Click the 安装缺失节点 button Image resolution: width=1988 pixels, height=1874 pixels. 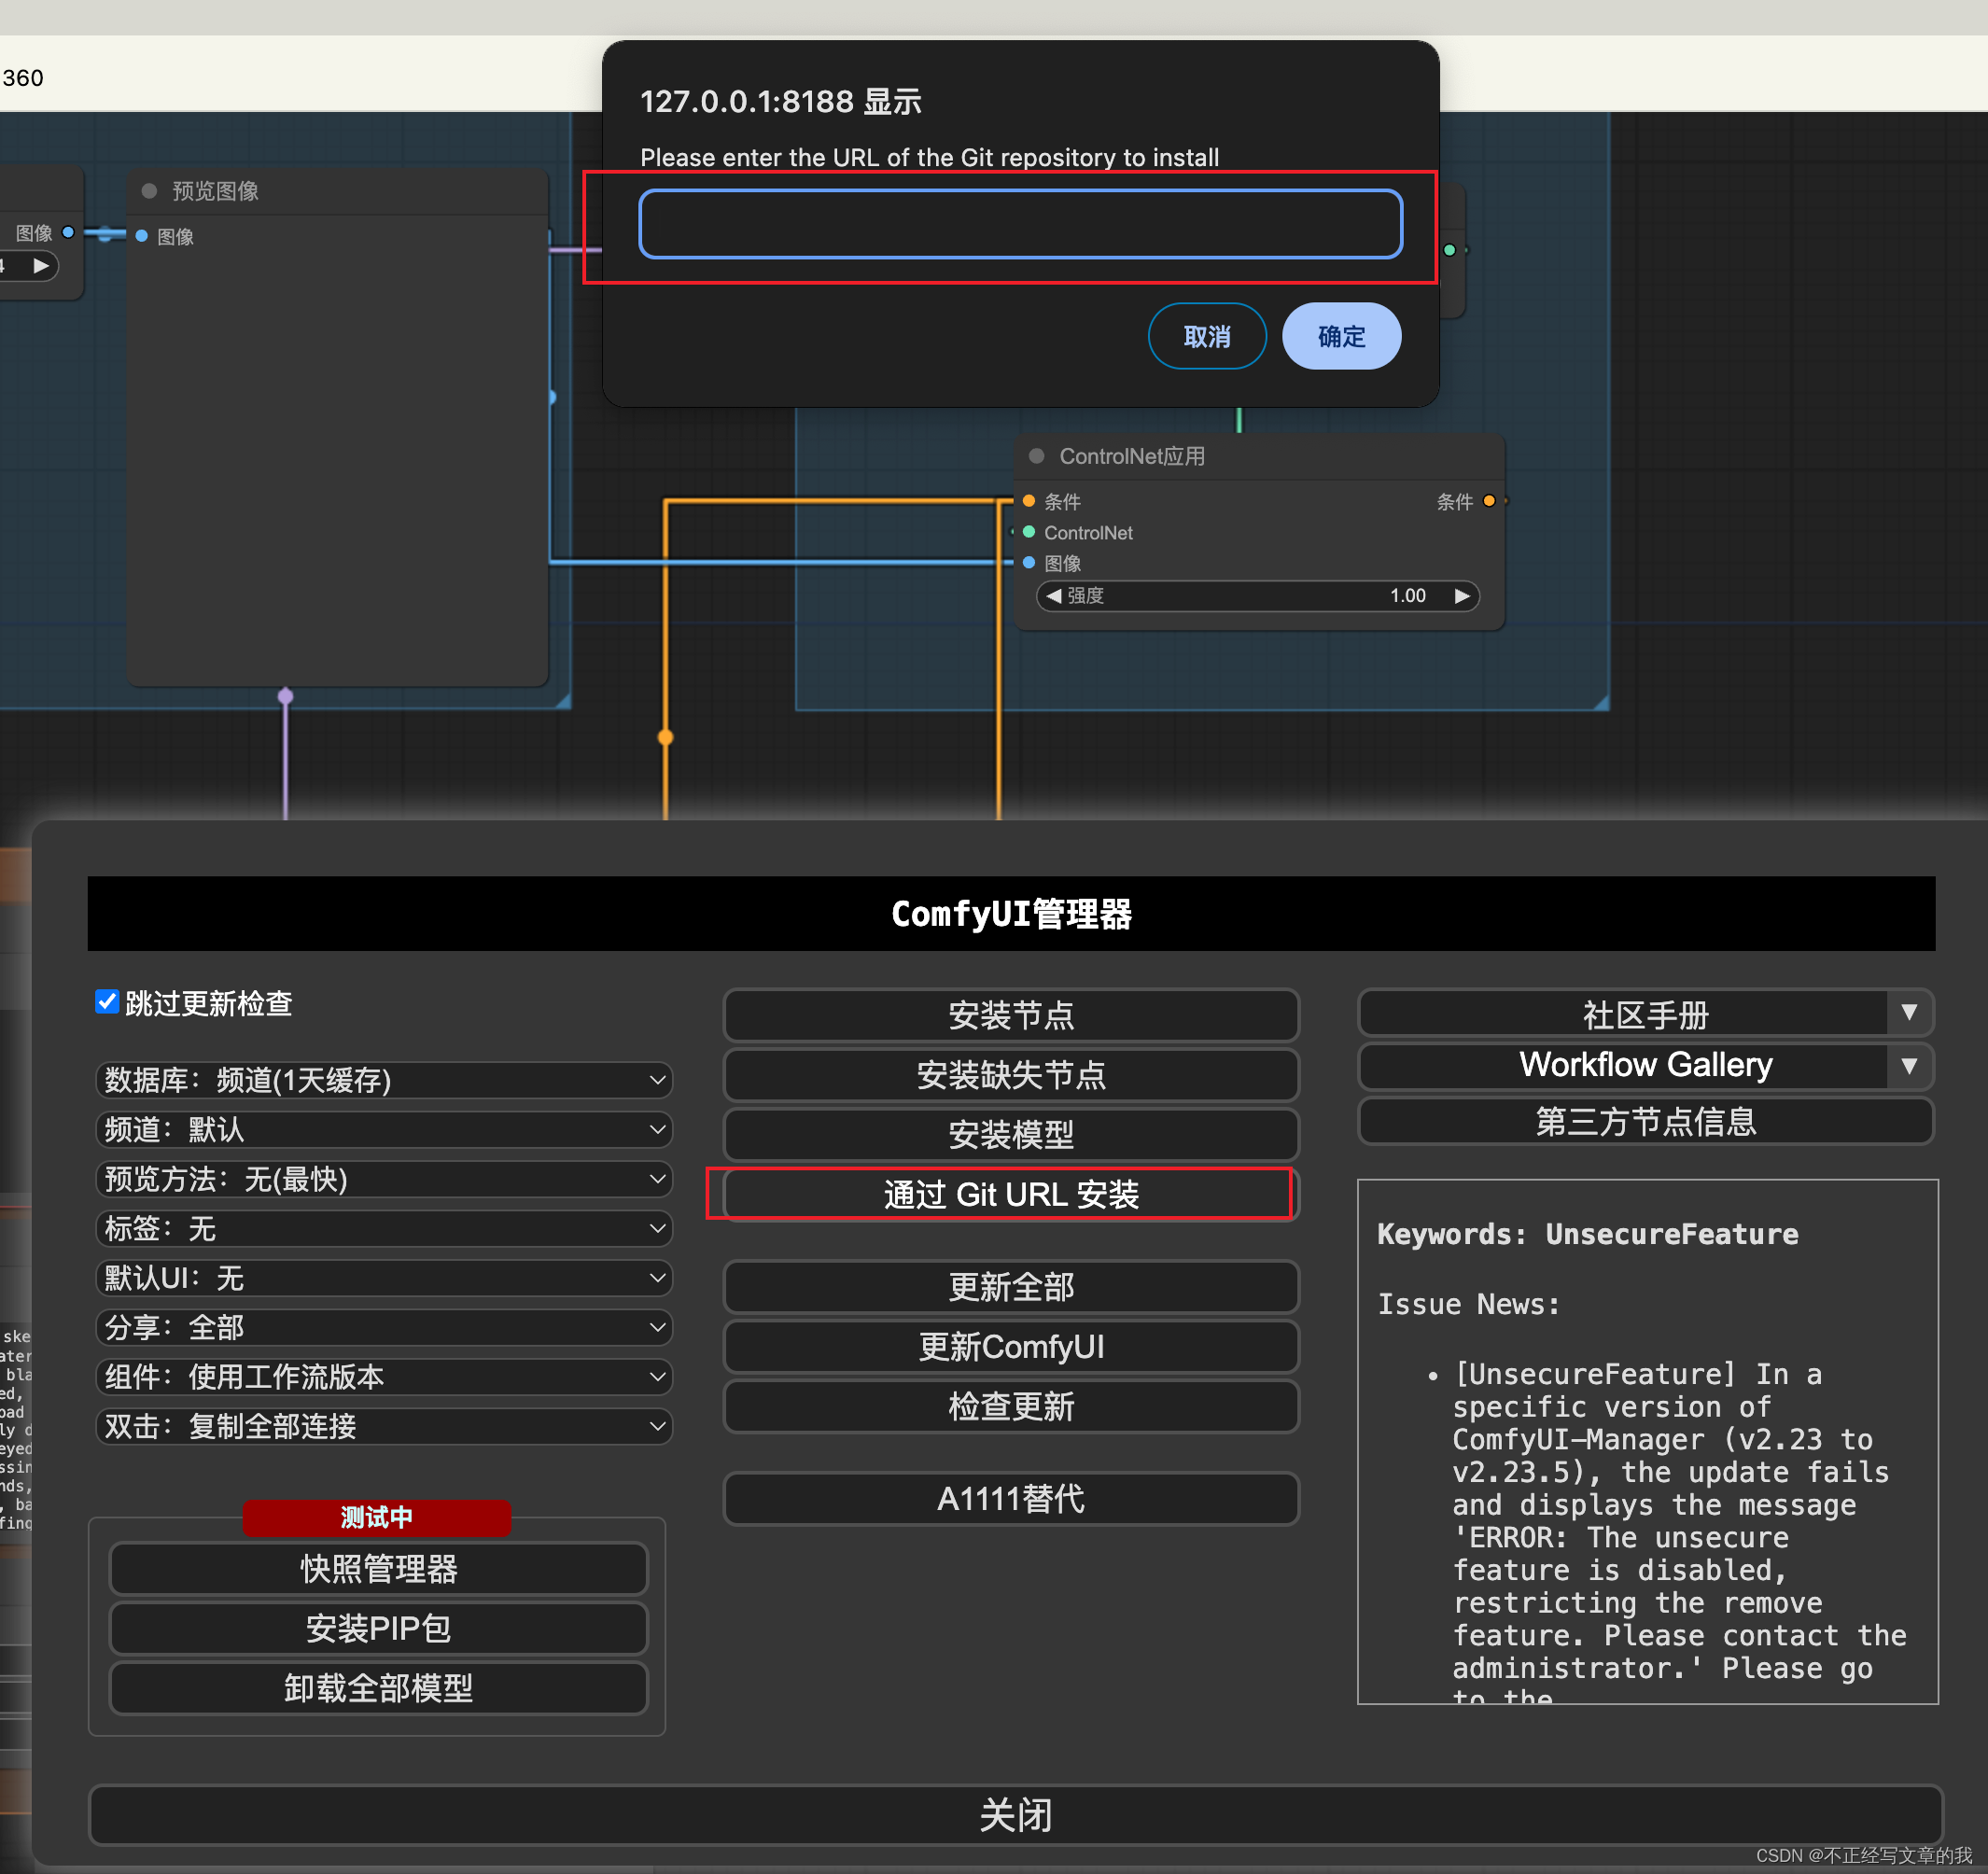click(x=1011, y=1075)
